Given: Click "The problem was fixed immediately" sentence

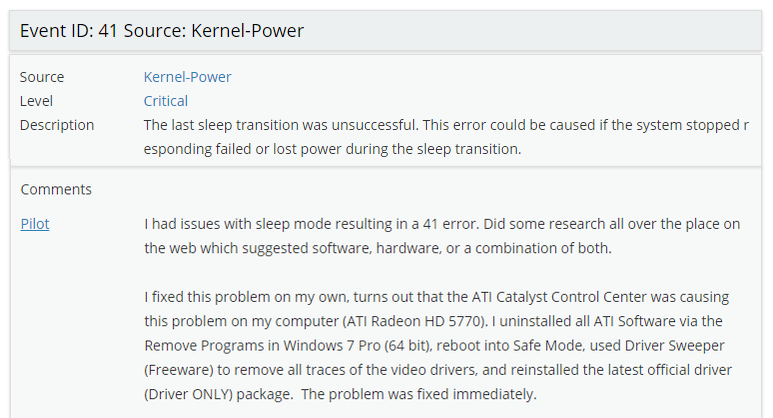Looking at the screenshot, I should point(422,394).
